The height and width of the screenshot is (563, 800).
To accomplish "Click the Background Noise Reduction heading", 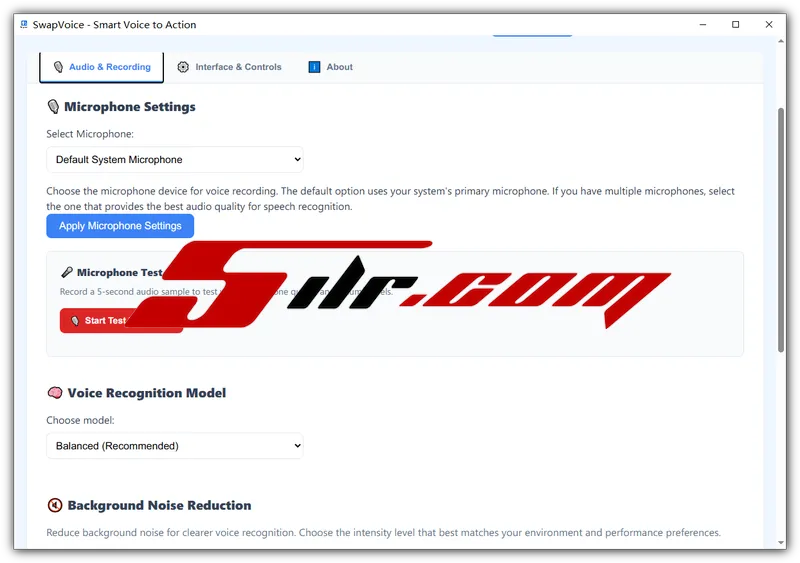I will pos(159,505).
